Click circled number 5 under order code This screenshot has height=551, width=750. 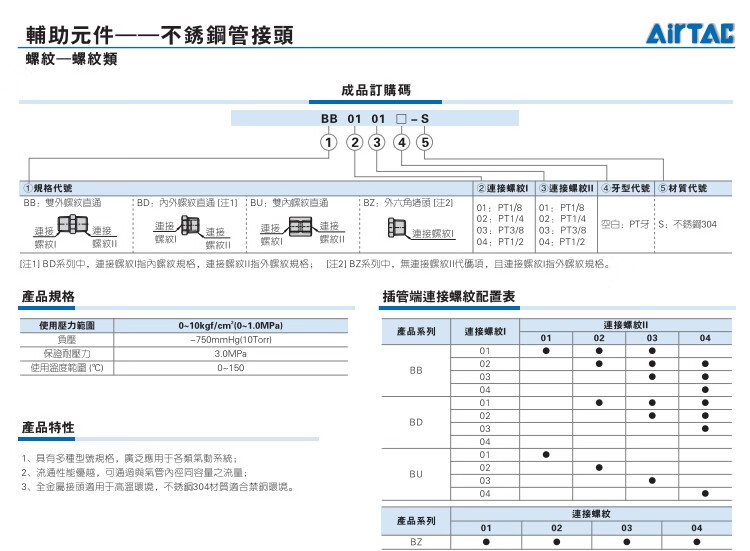click(424, 142)
